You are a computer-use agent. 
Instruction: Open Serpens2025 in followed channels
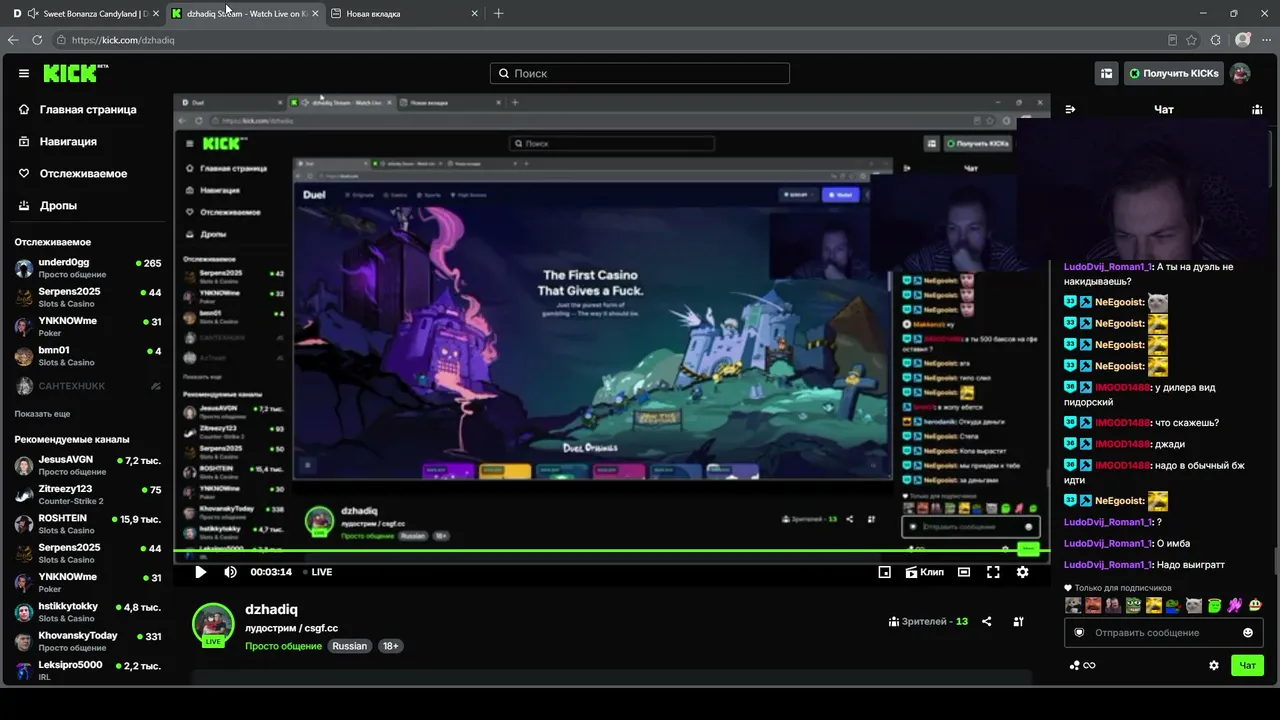pyautogui.click(x=88, y=297)
